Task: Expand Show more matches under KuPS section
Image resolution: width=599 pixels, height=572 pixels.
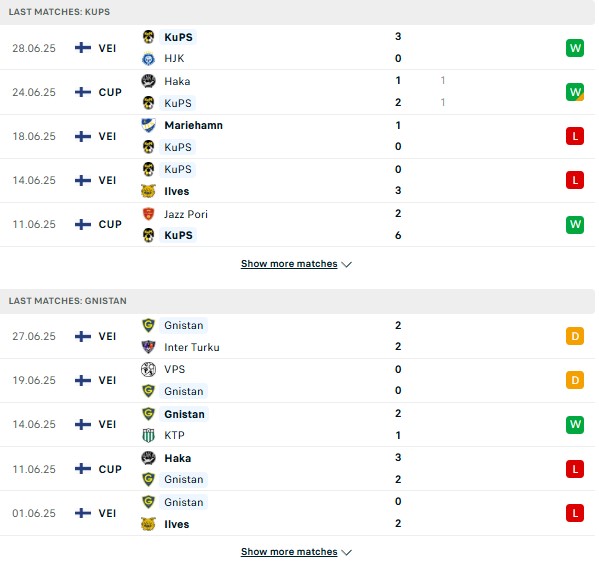Action: click(x=289, y=264)
